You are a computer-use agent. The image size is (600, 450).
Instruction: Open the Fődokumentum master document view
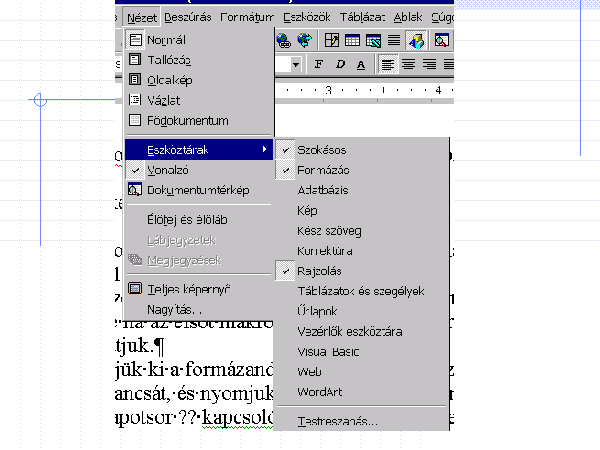pos(187,121)
